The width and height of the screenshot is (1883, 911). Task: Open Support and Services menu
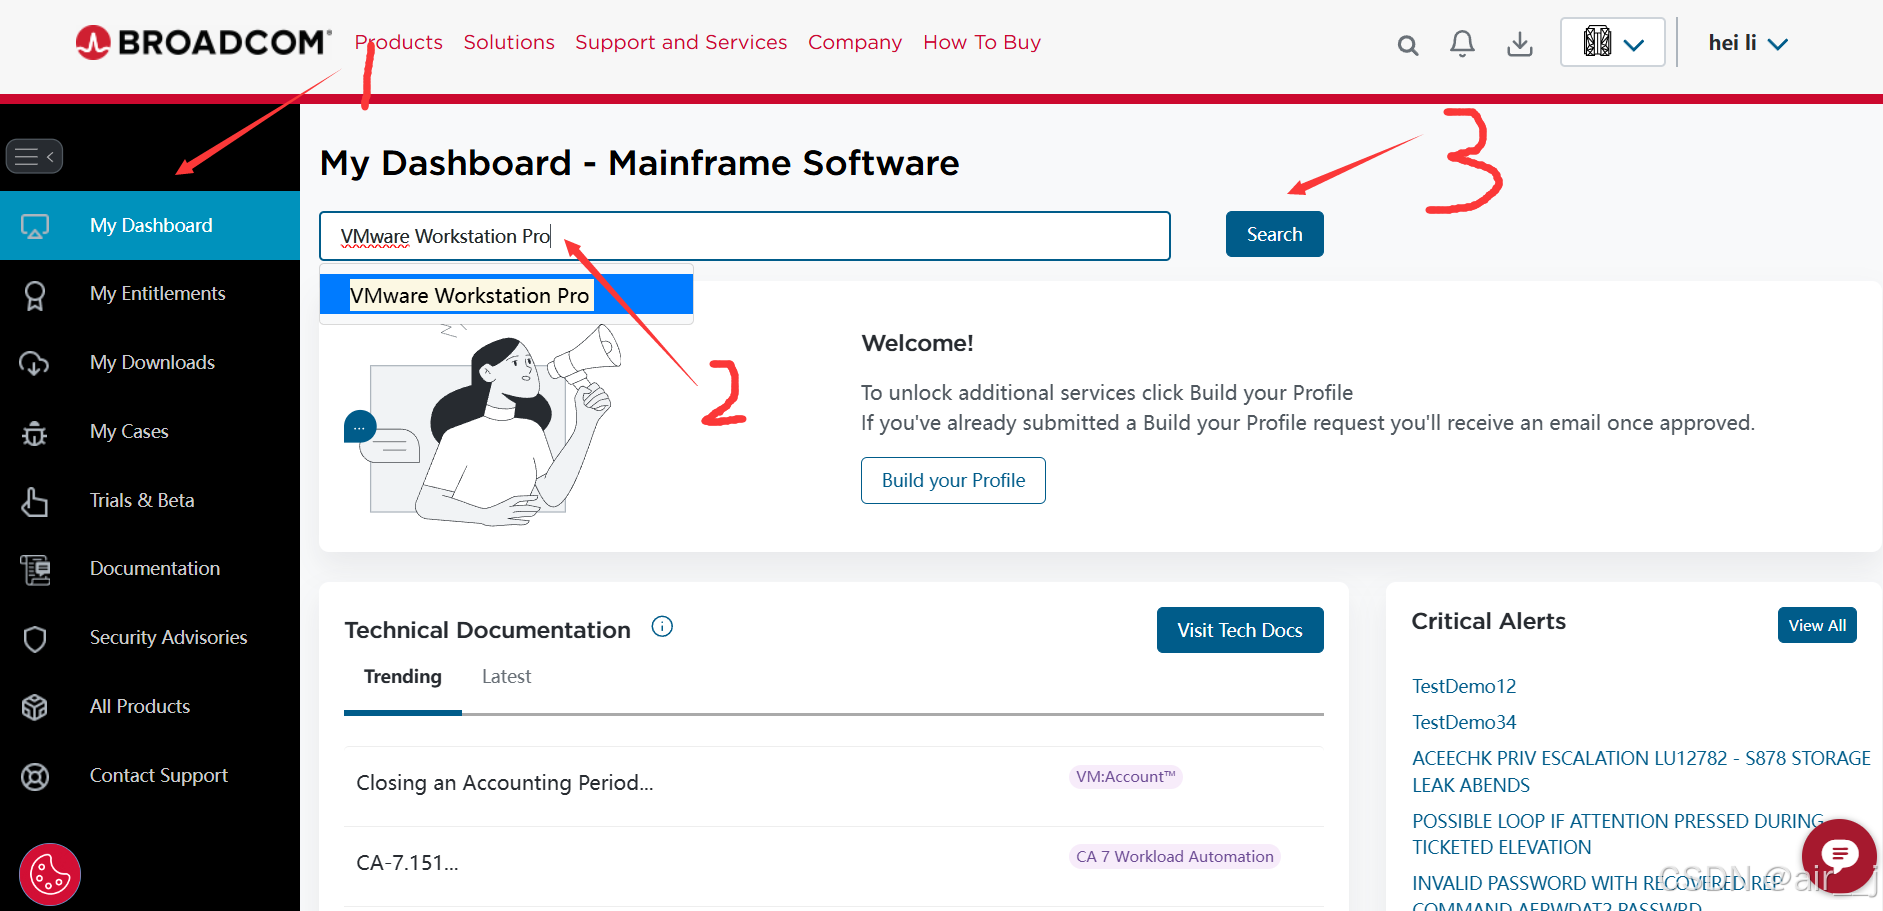[x=681, y=42]
